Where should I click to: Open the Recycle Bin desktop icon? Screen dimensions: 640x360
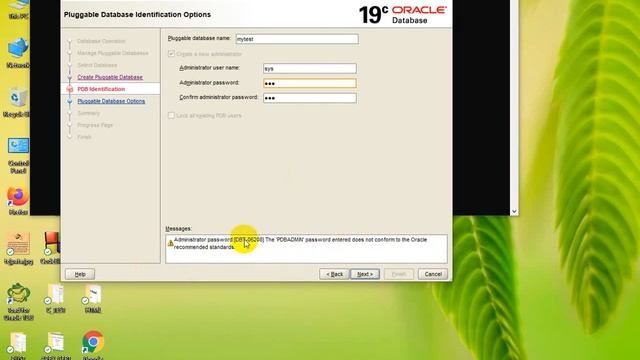[x=17, y=102]
